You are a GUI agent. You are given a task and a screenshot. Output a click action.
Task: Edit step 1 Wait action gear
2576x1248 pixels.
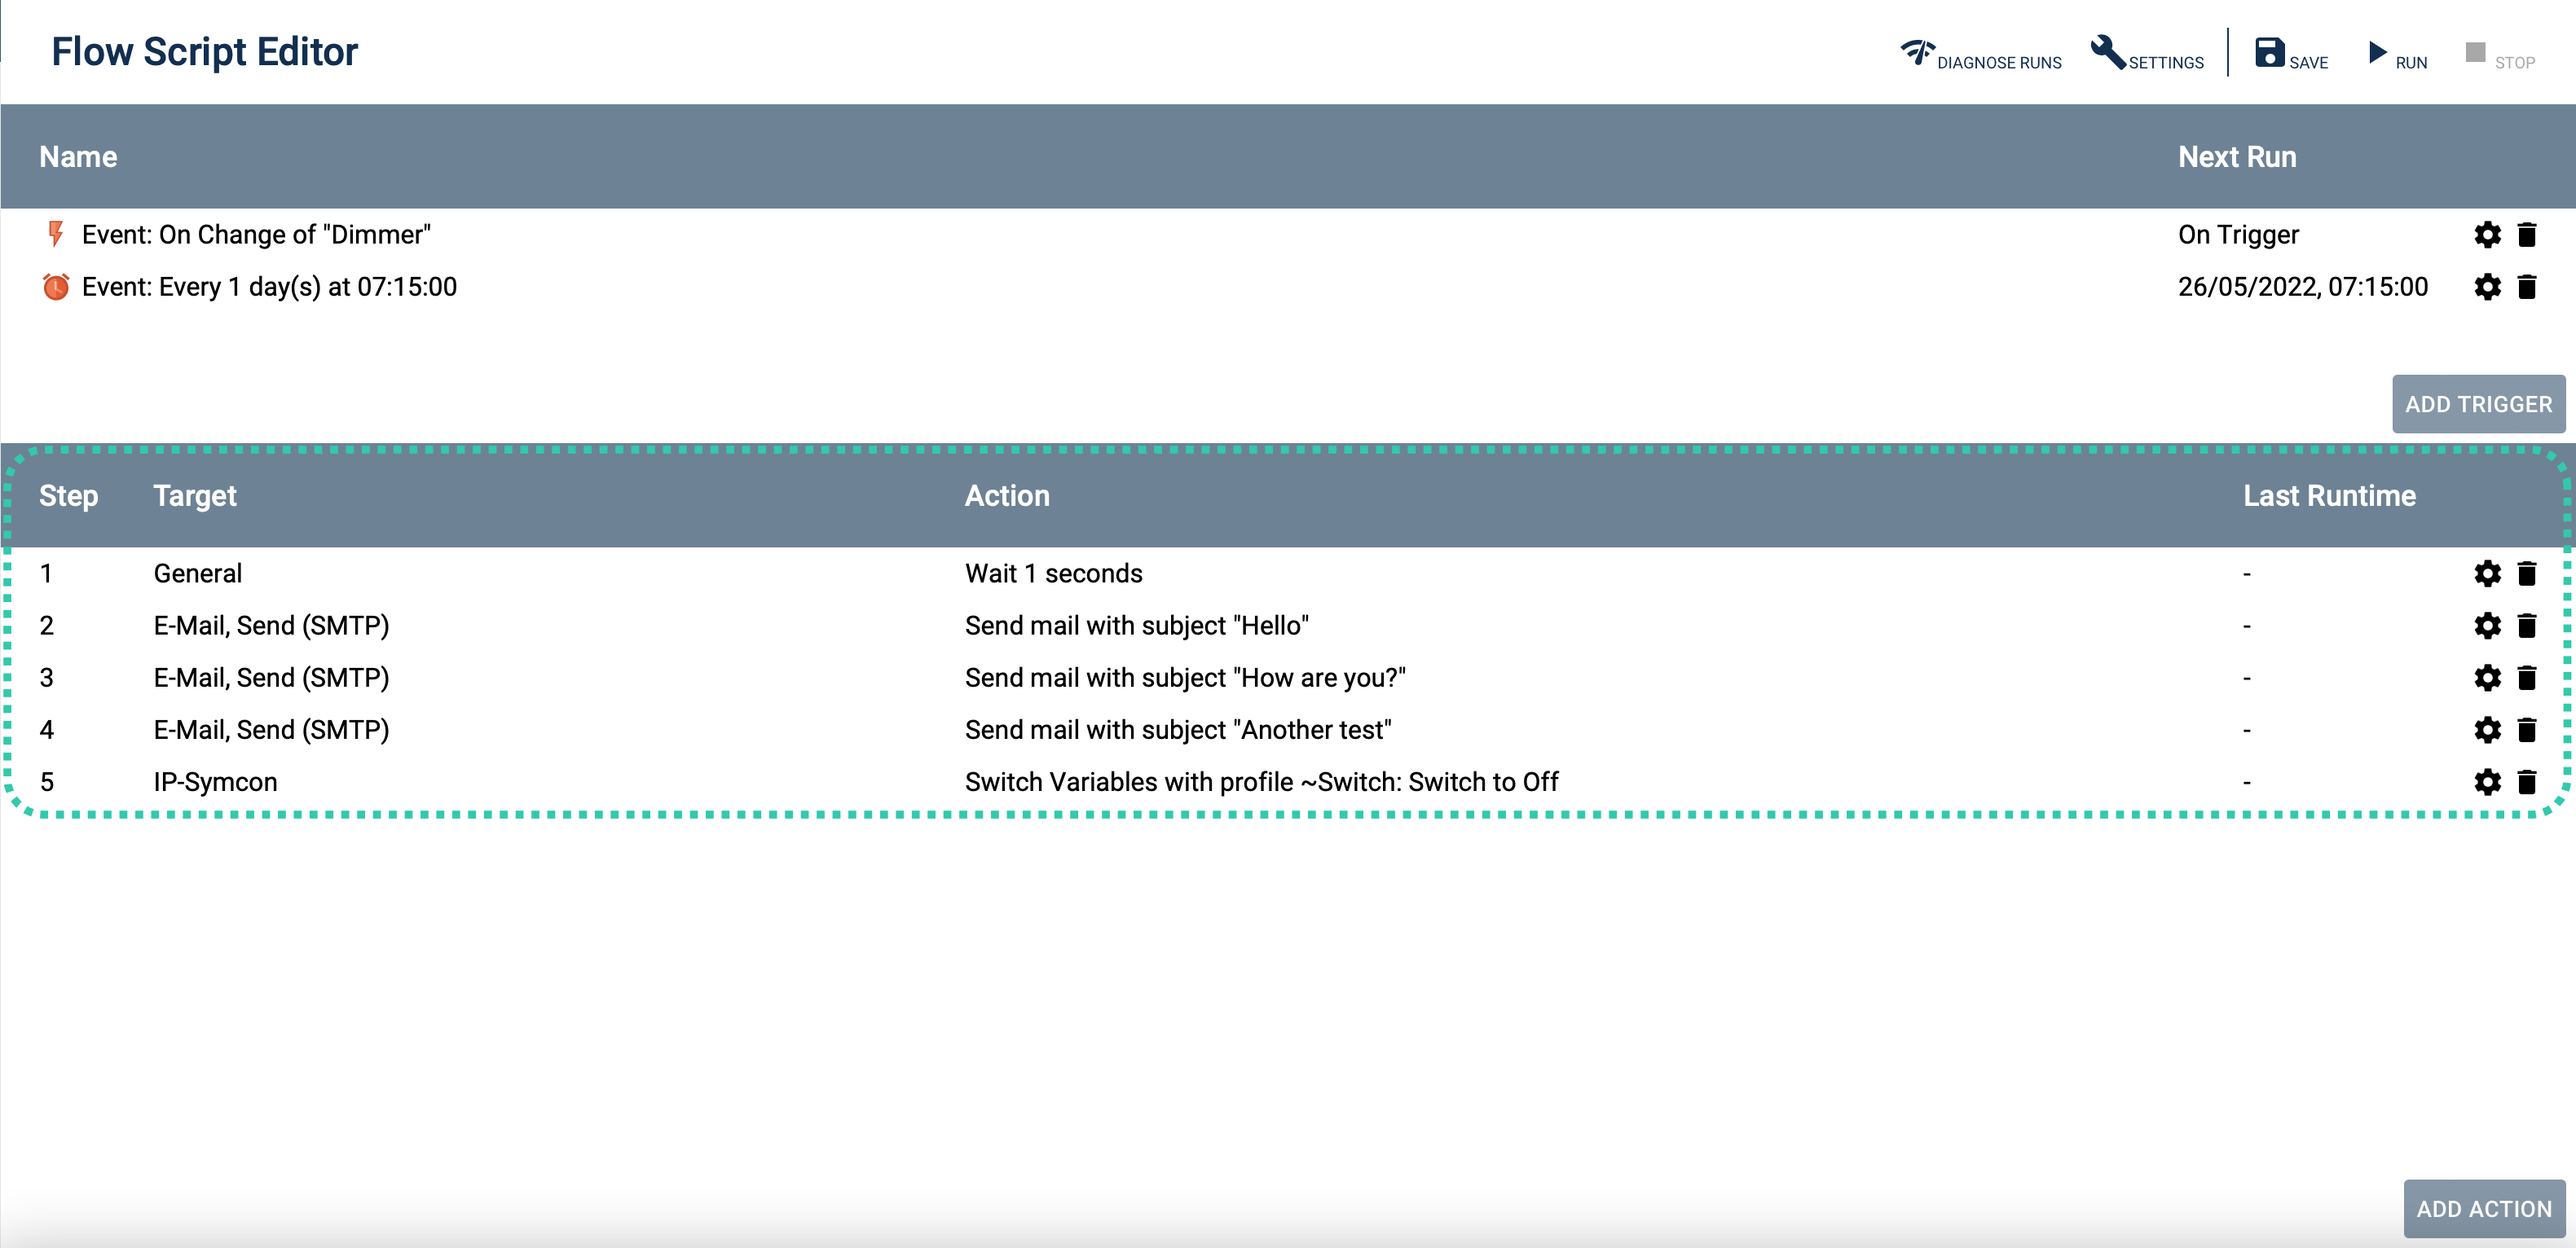[x=2487, y=573]
